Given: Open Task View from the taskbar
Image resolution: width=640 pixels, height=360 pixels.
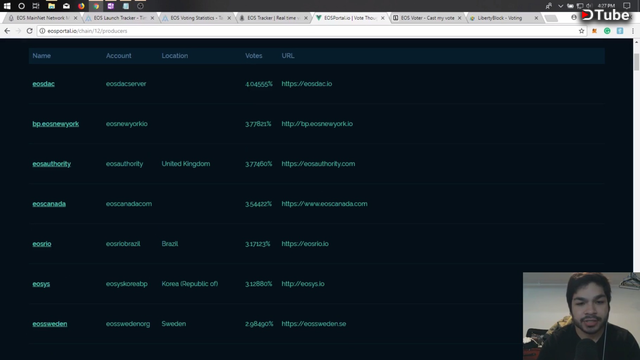Looking at the screenshot, I should tap(36, 6).
